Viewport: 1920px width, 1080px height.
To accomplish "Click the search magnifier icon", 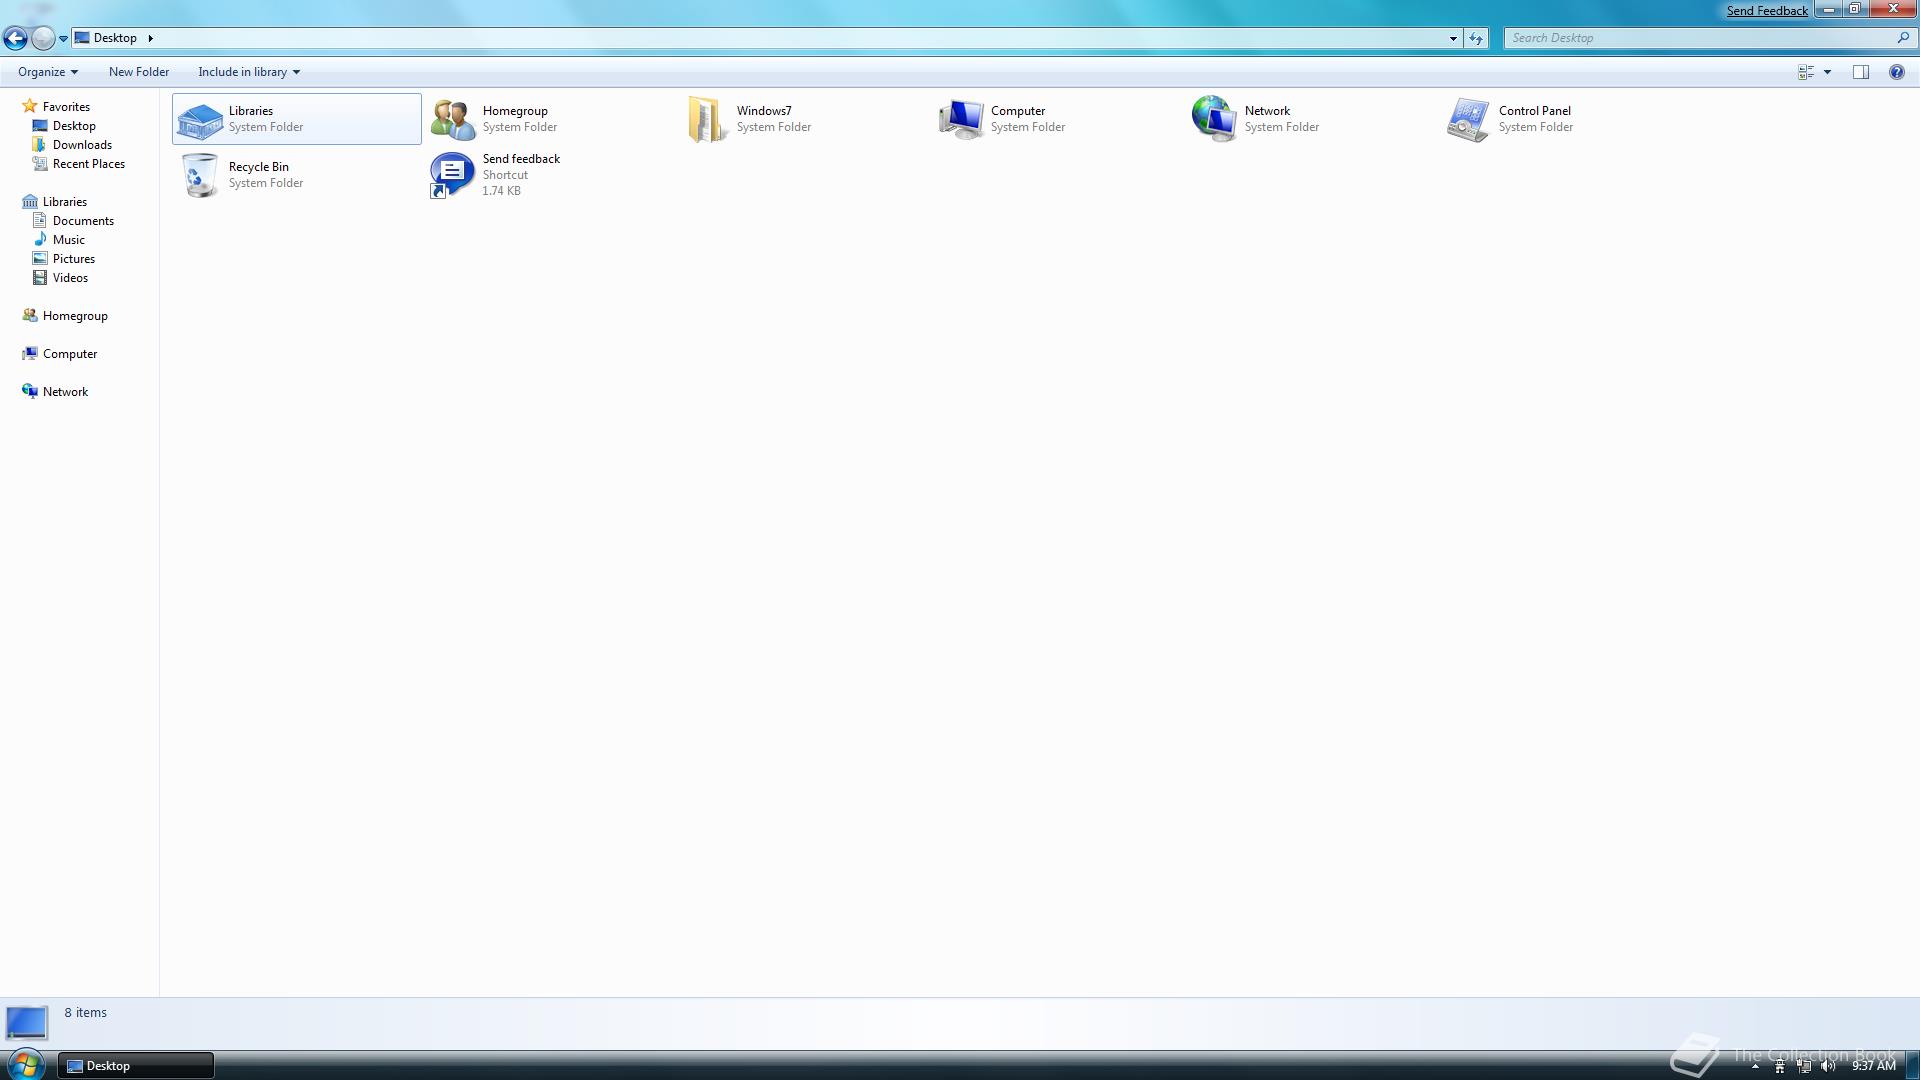I will pyautogui.click(x=1903, y=38).
